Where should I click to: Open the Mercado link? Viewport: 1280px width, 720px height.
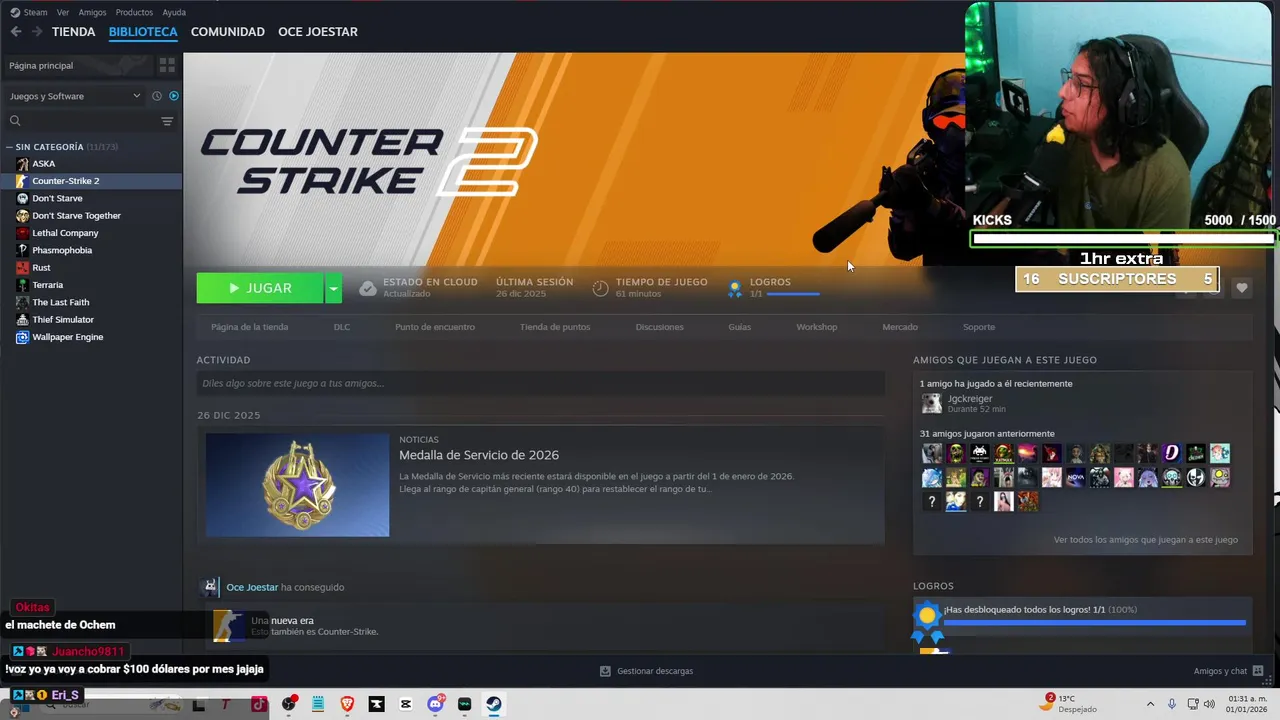click(900, 327)
